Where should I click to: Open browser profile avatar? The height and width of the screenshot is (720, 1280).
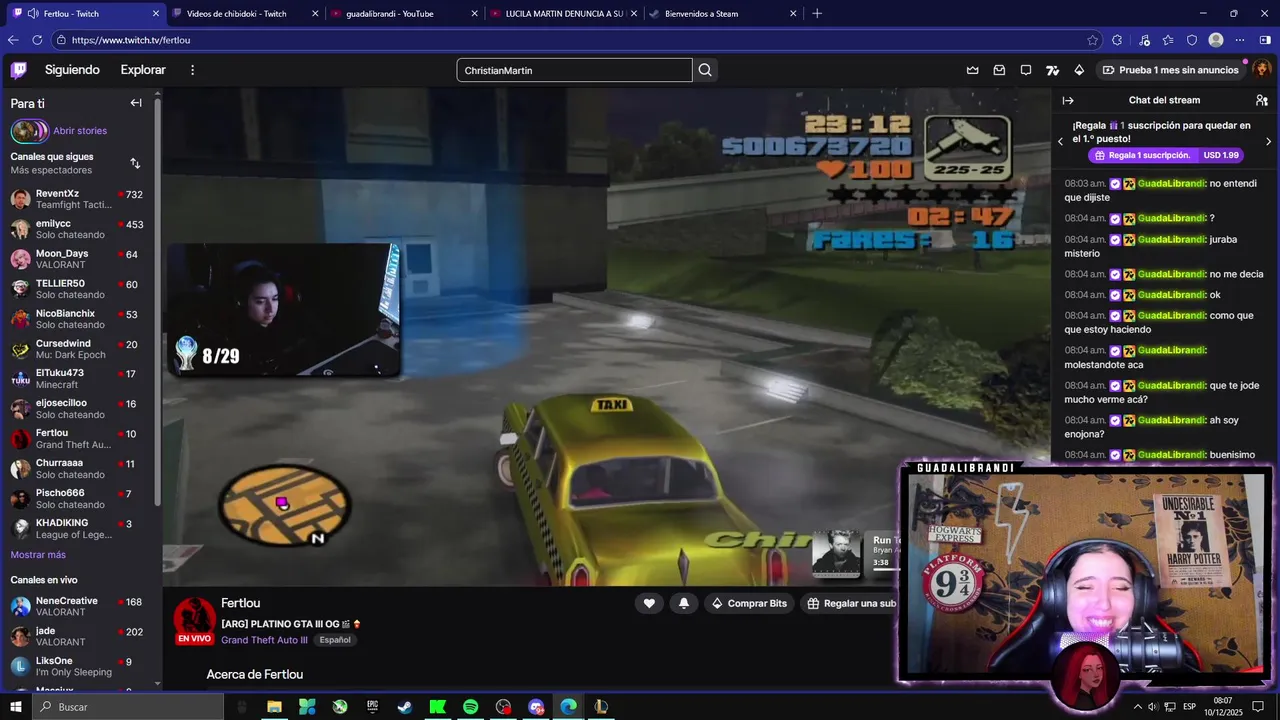(x=1216, y=40)
